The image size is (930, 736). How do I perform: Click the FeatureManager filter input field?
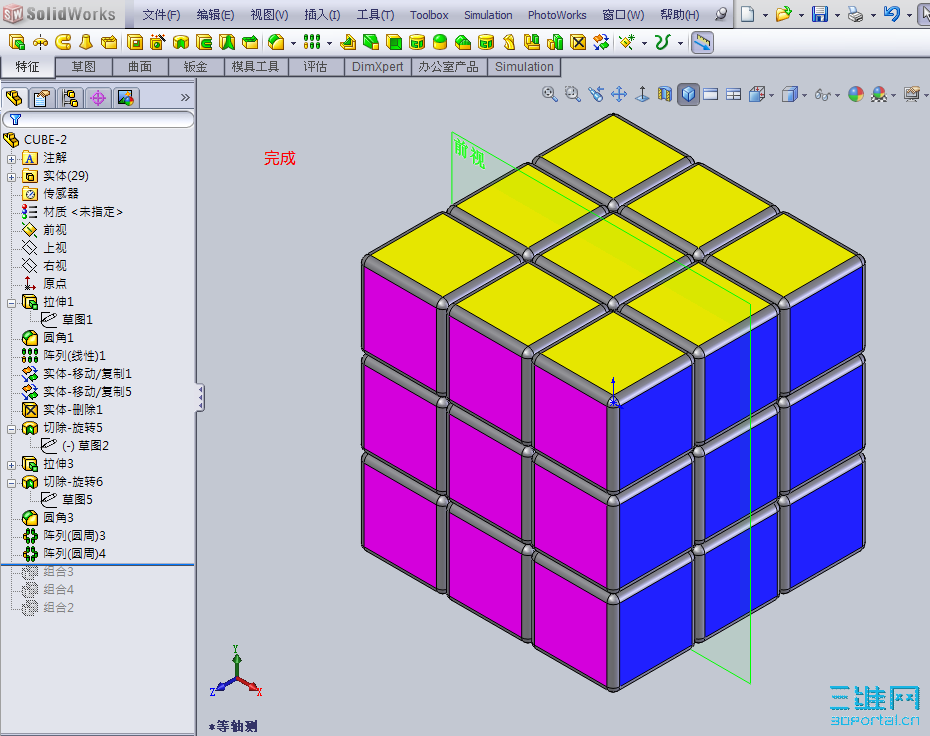click(x=98, y=120)
